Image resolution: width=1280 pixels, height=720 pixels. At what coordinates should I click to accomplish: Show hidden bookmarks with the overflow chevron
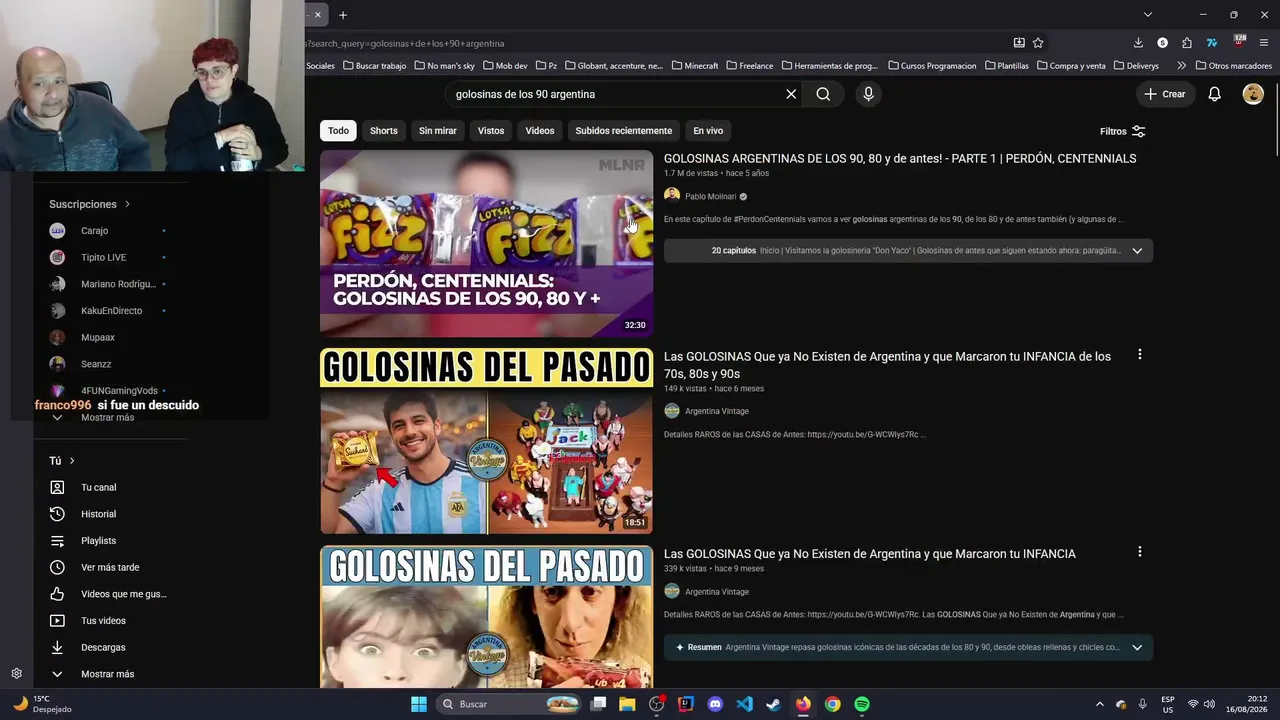1181,66
